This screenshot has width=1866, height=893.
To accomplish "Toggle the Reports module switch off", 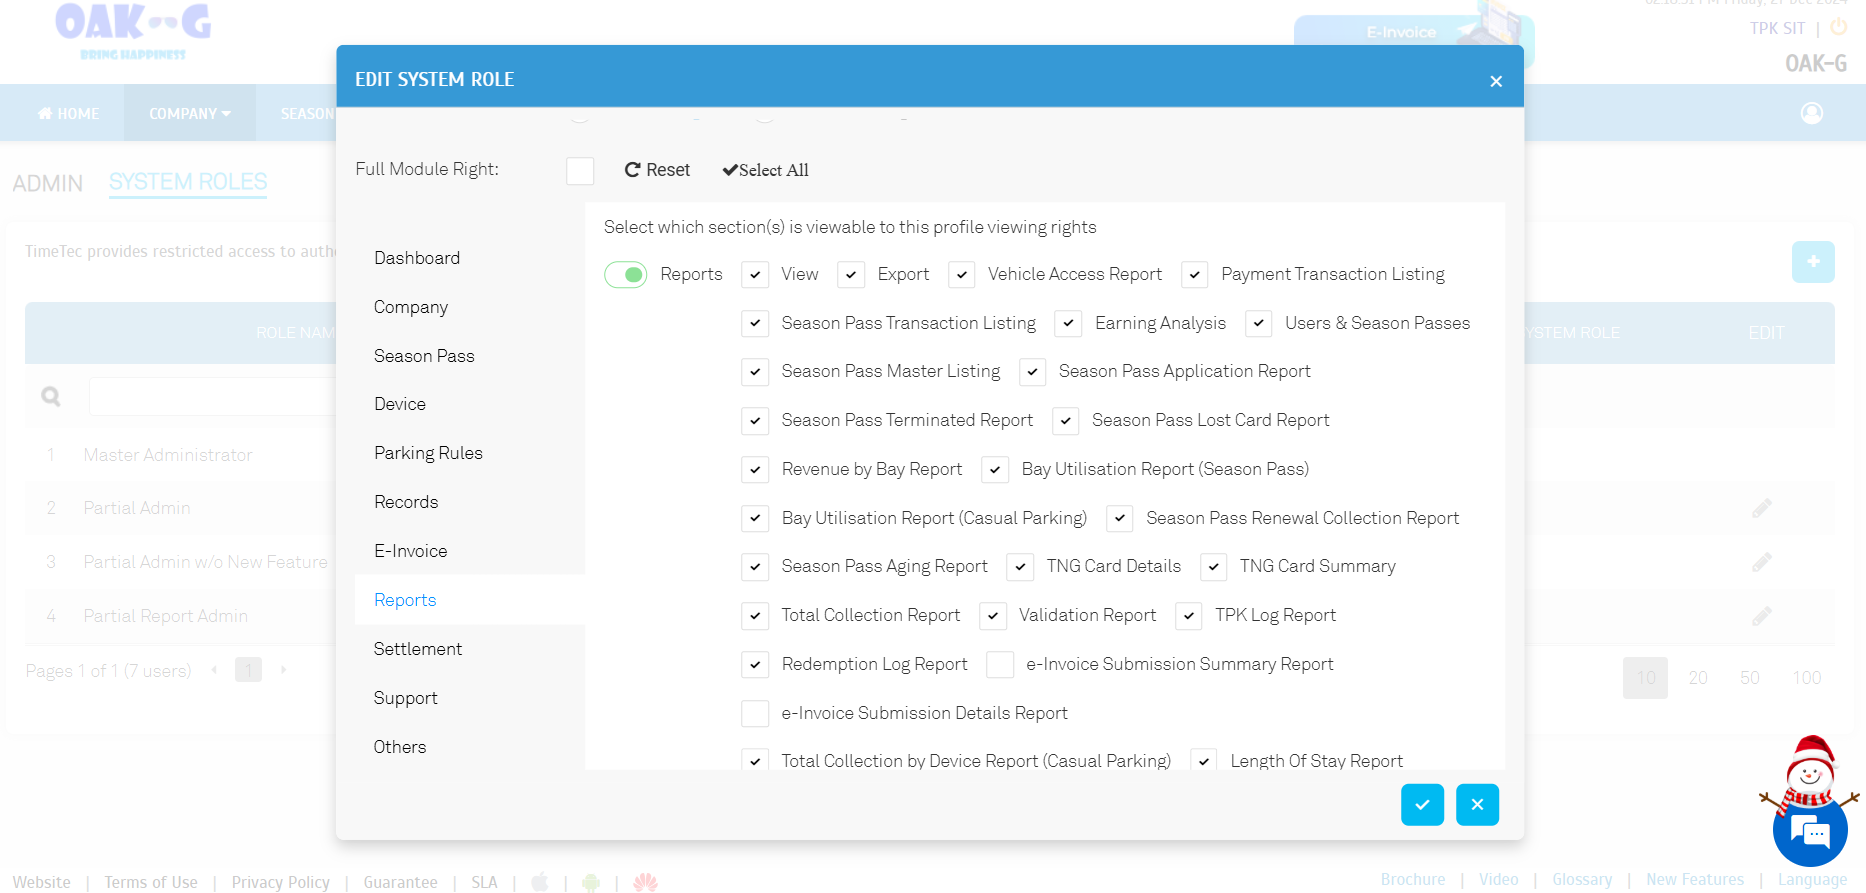I will point(626,275).
